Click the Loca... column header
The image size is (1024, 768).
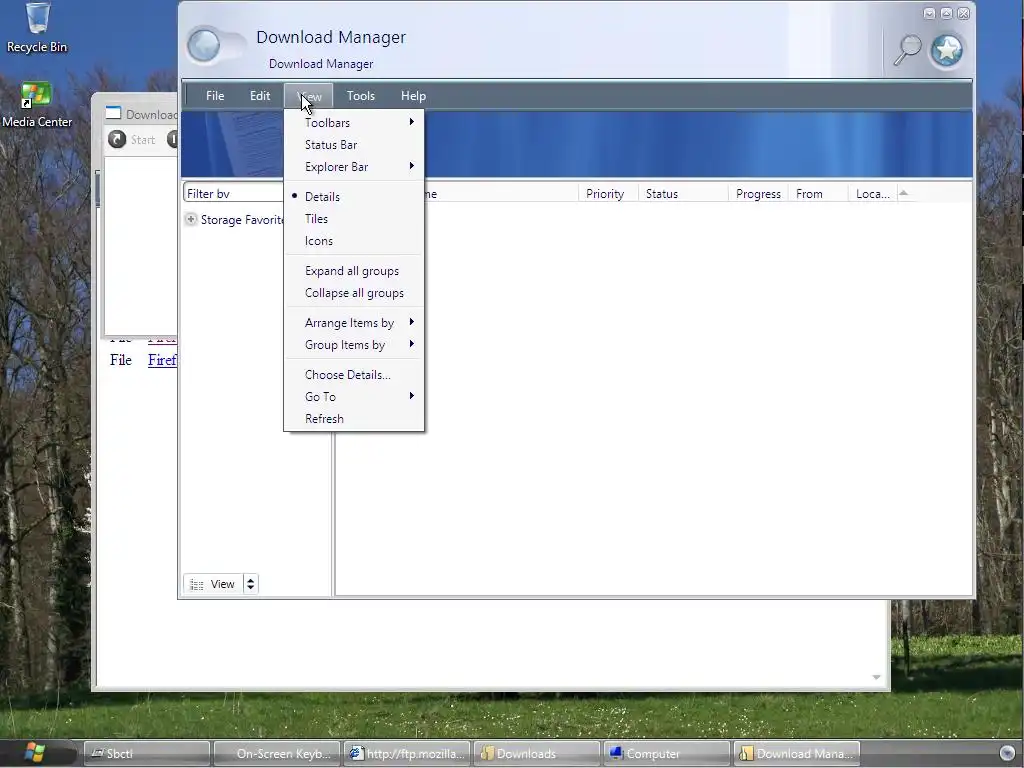[x=872, y=194]
